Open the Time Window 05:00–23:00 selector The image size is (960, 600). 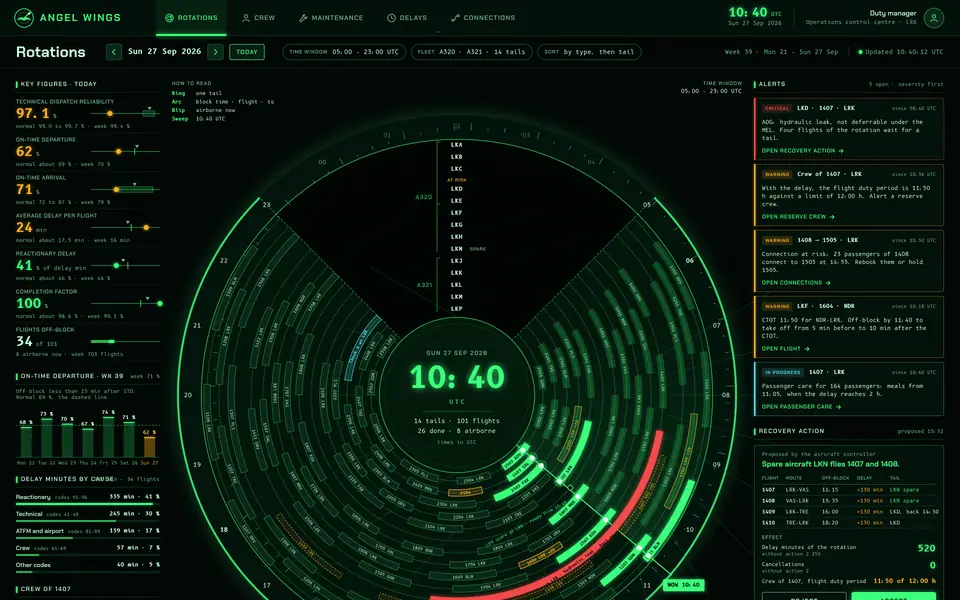coord(343,52)
